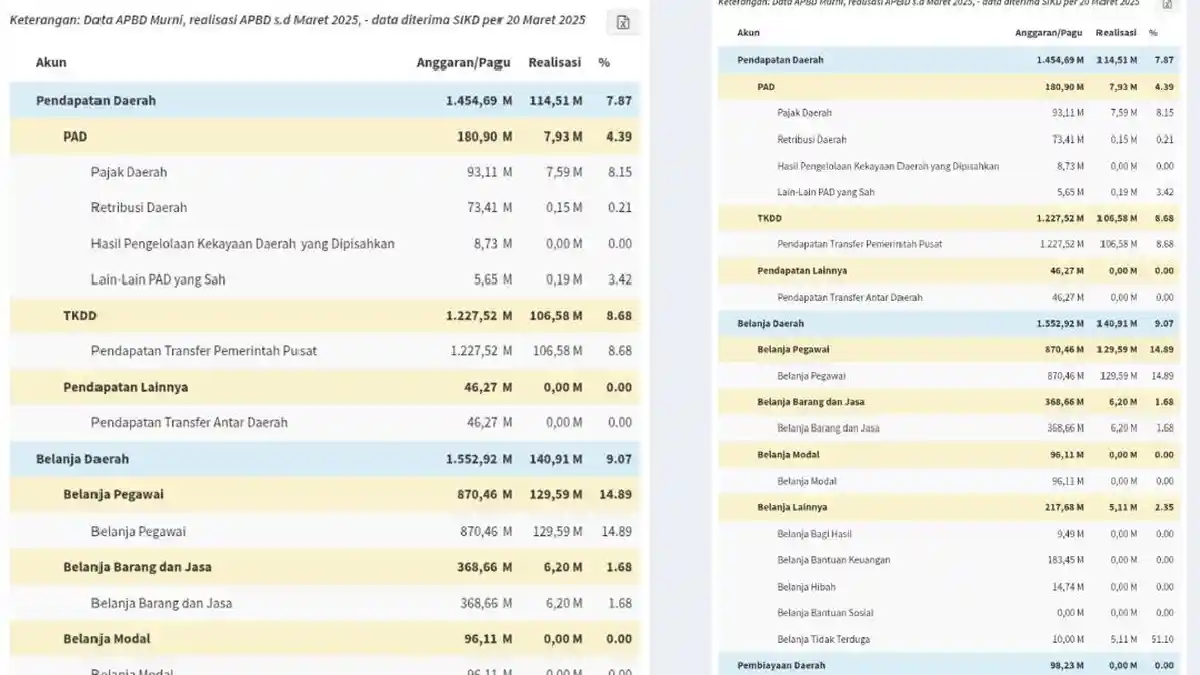Select Retribusi Daerah row in left table
1200x675 pixels.
click(325, 208)
